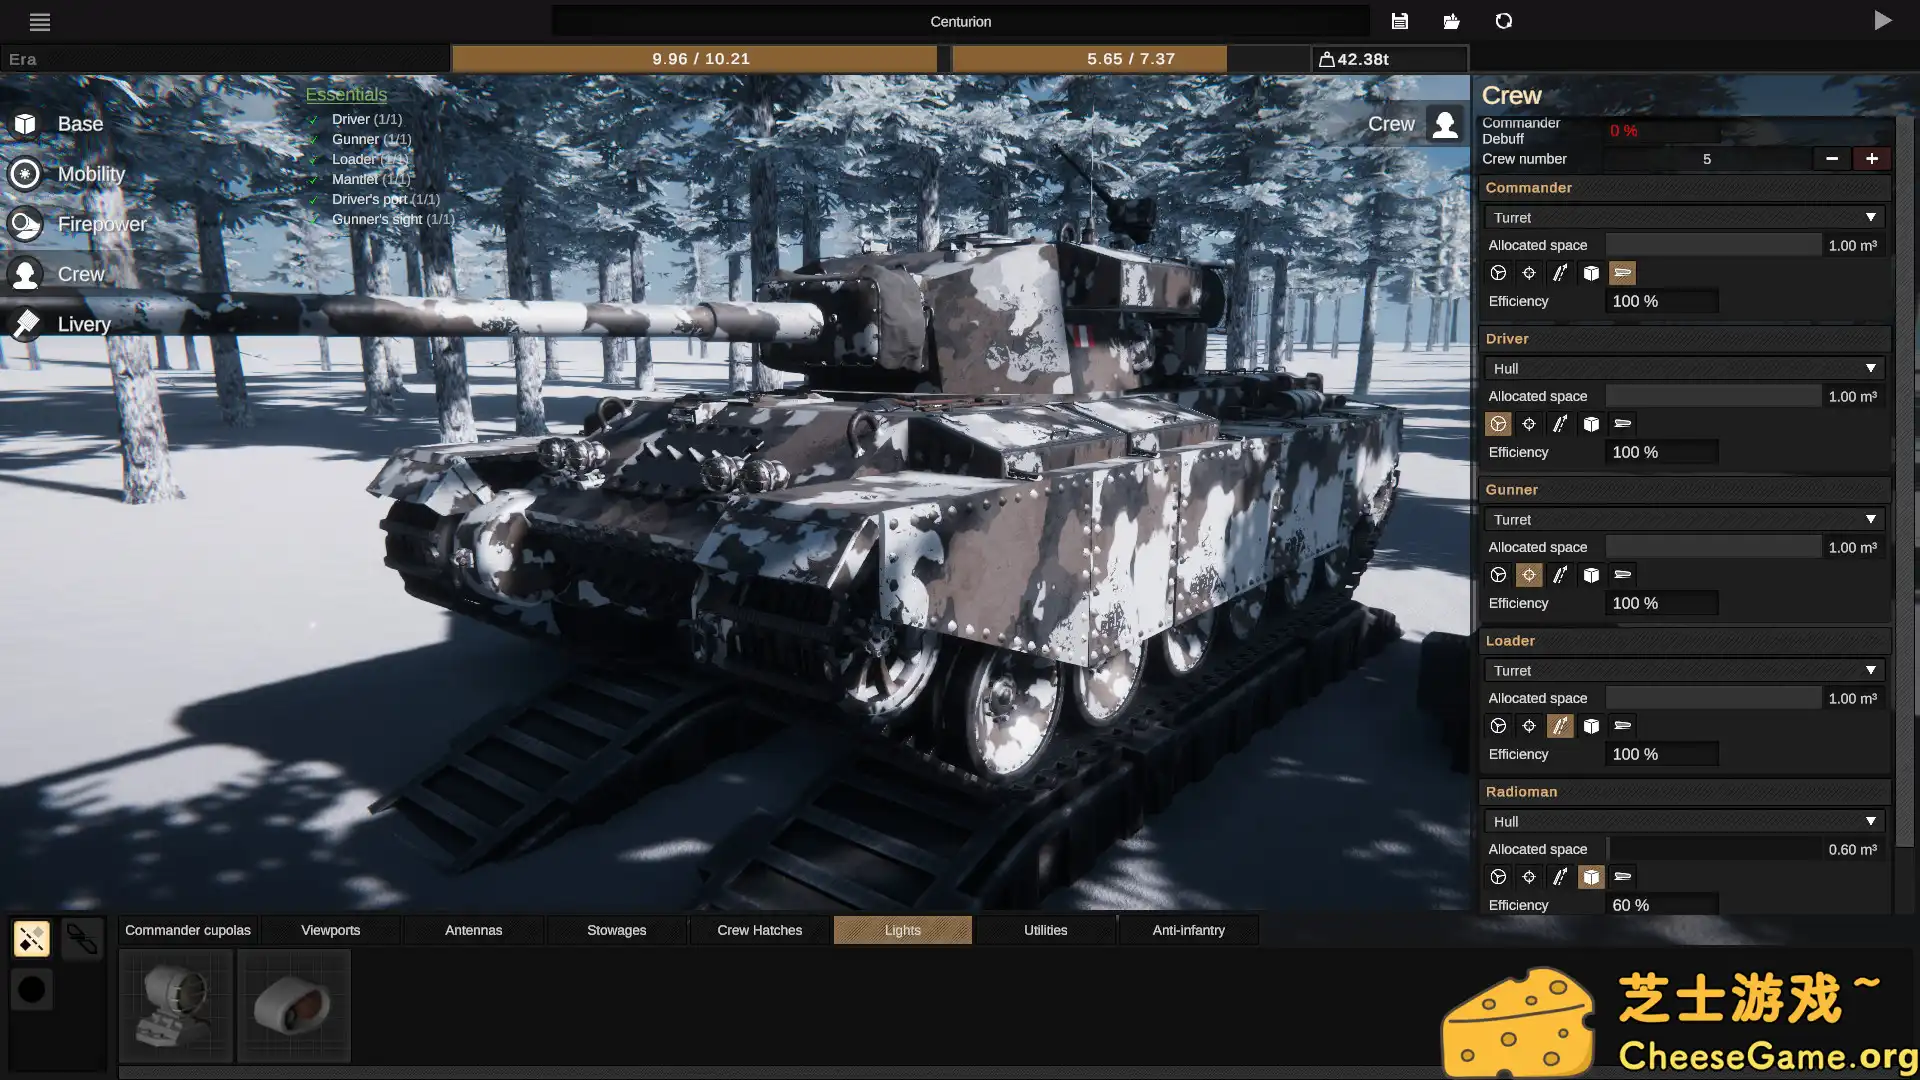Viewport: 1920px width, 1080px height.
Task: Decrease crew number with minus button
Action: coord(1831,158)
